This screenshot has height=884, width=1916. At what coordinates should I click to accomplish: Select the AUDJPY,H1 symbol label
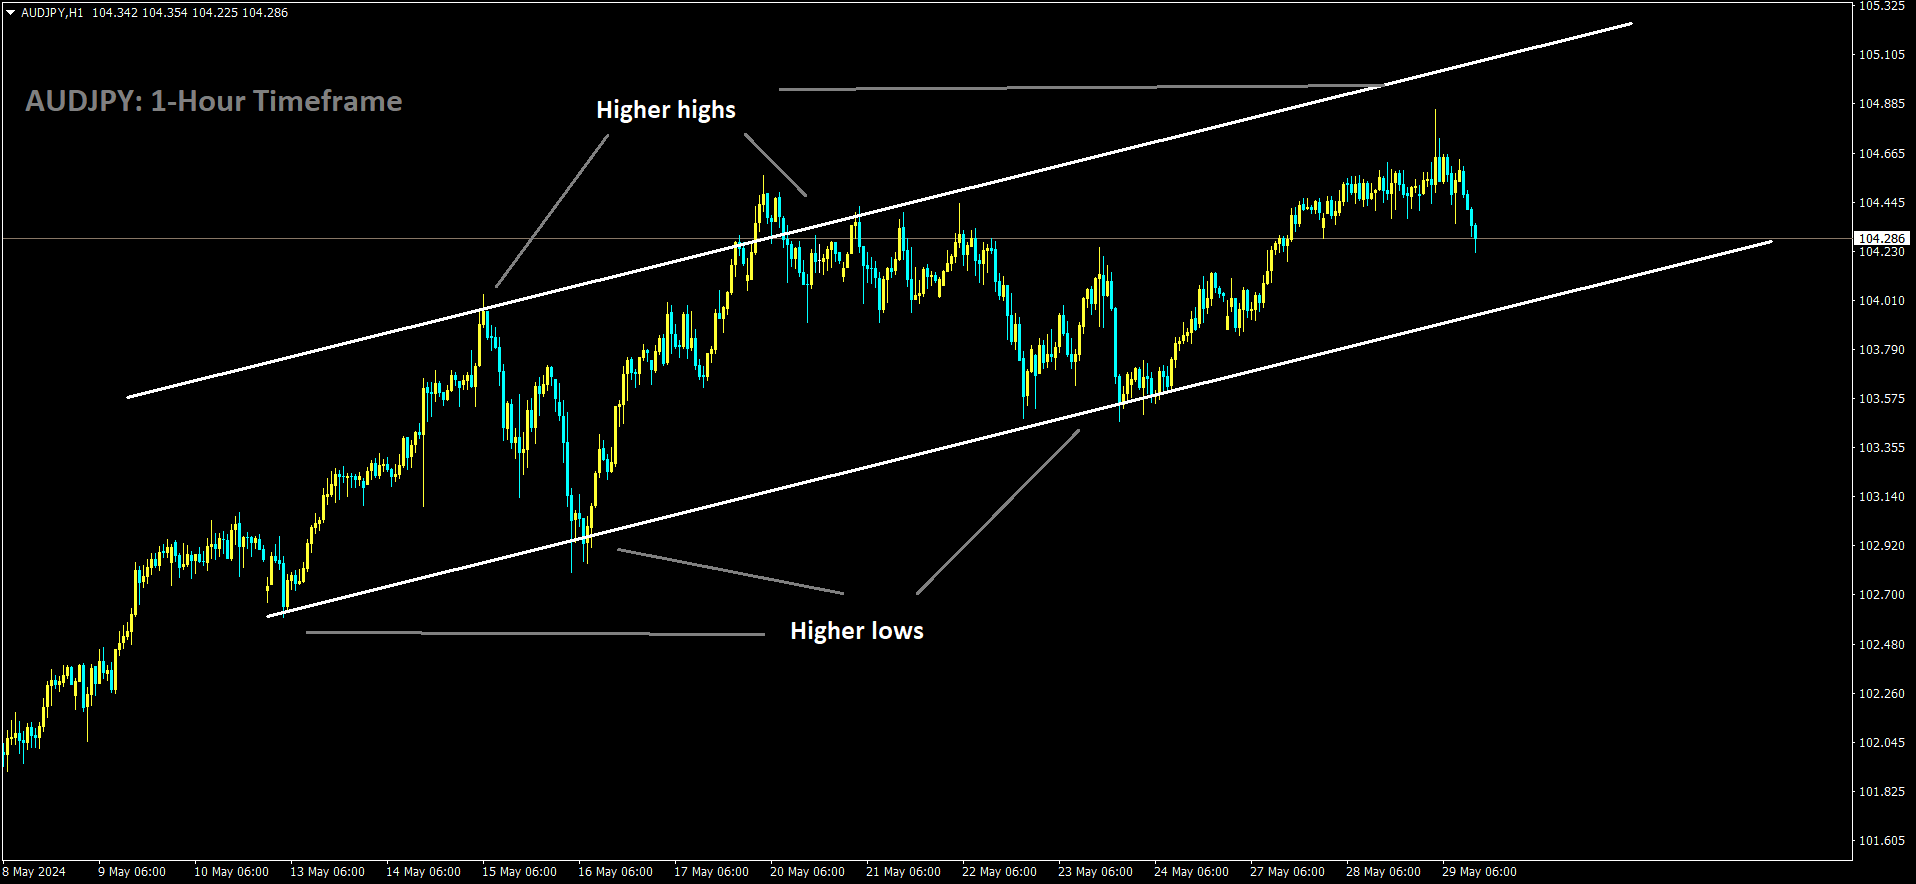(x=52, y=13)
